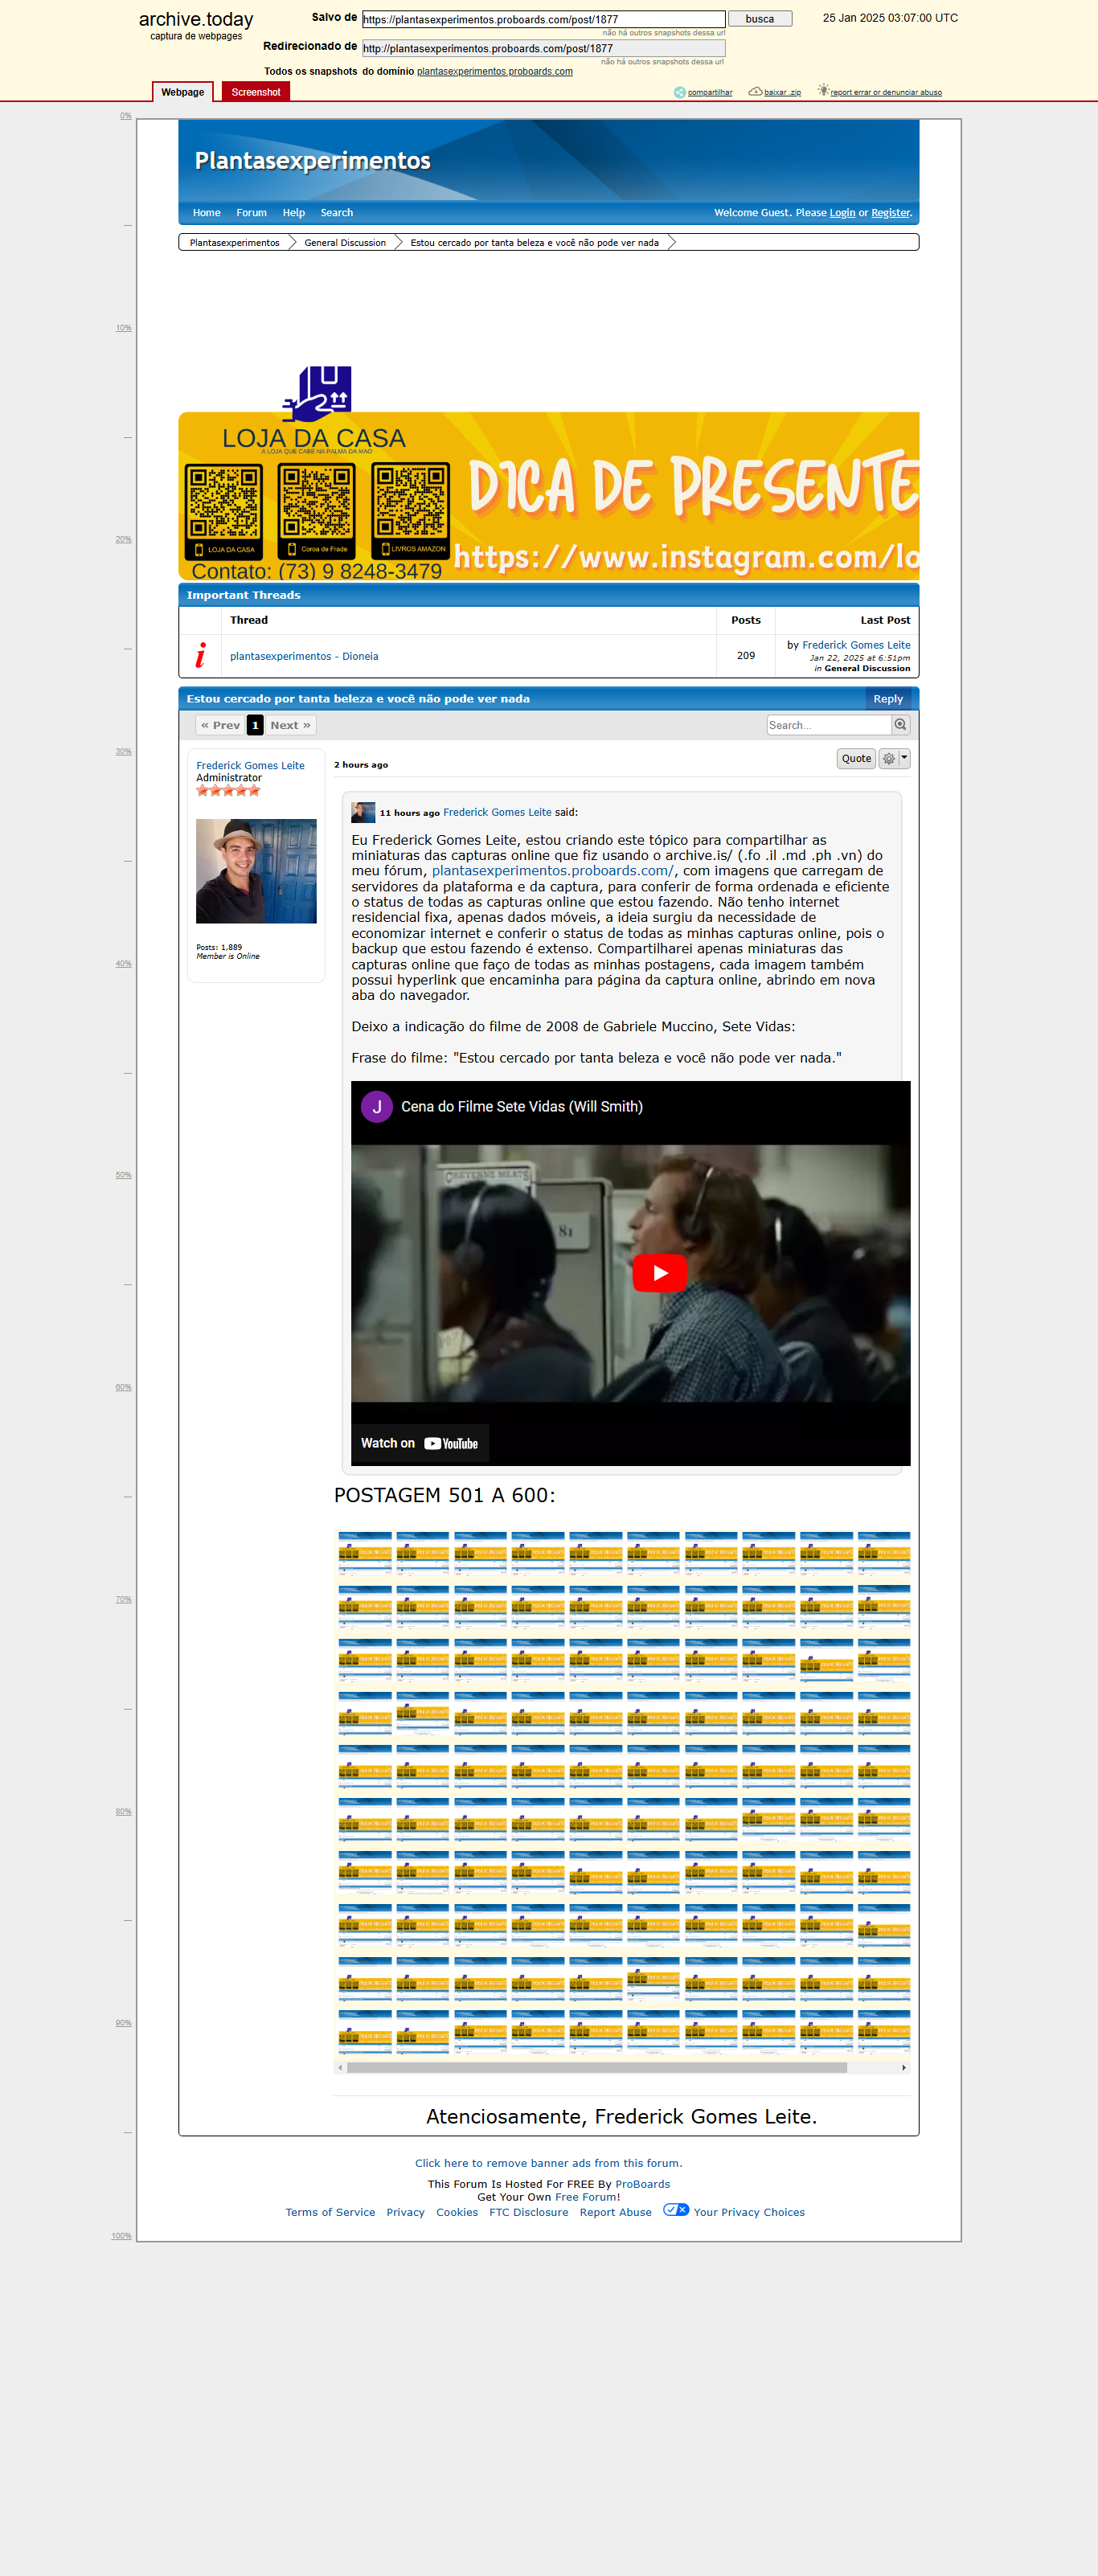Click the ProBoards link

642,2184
